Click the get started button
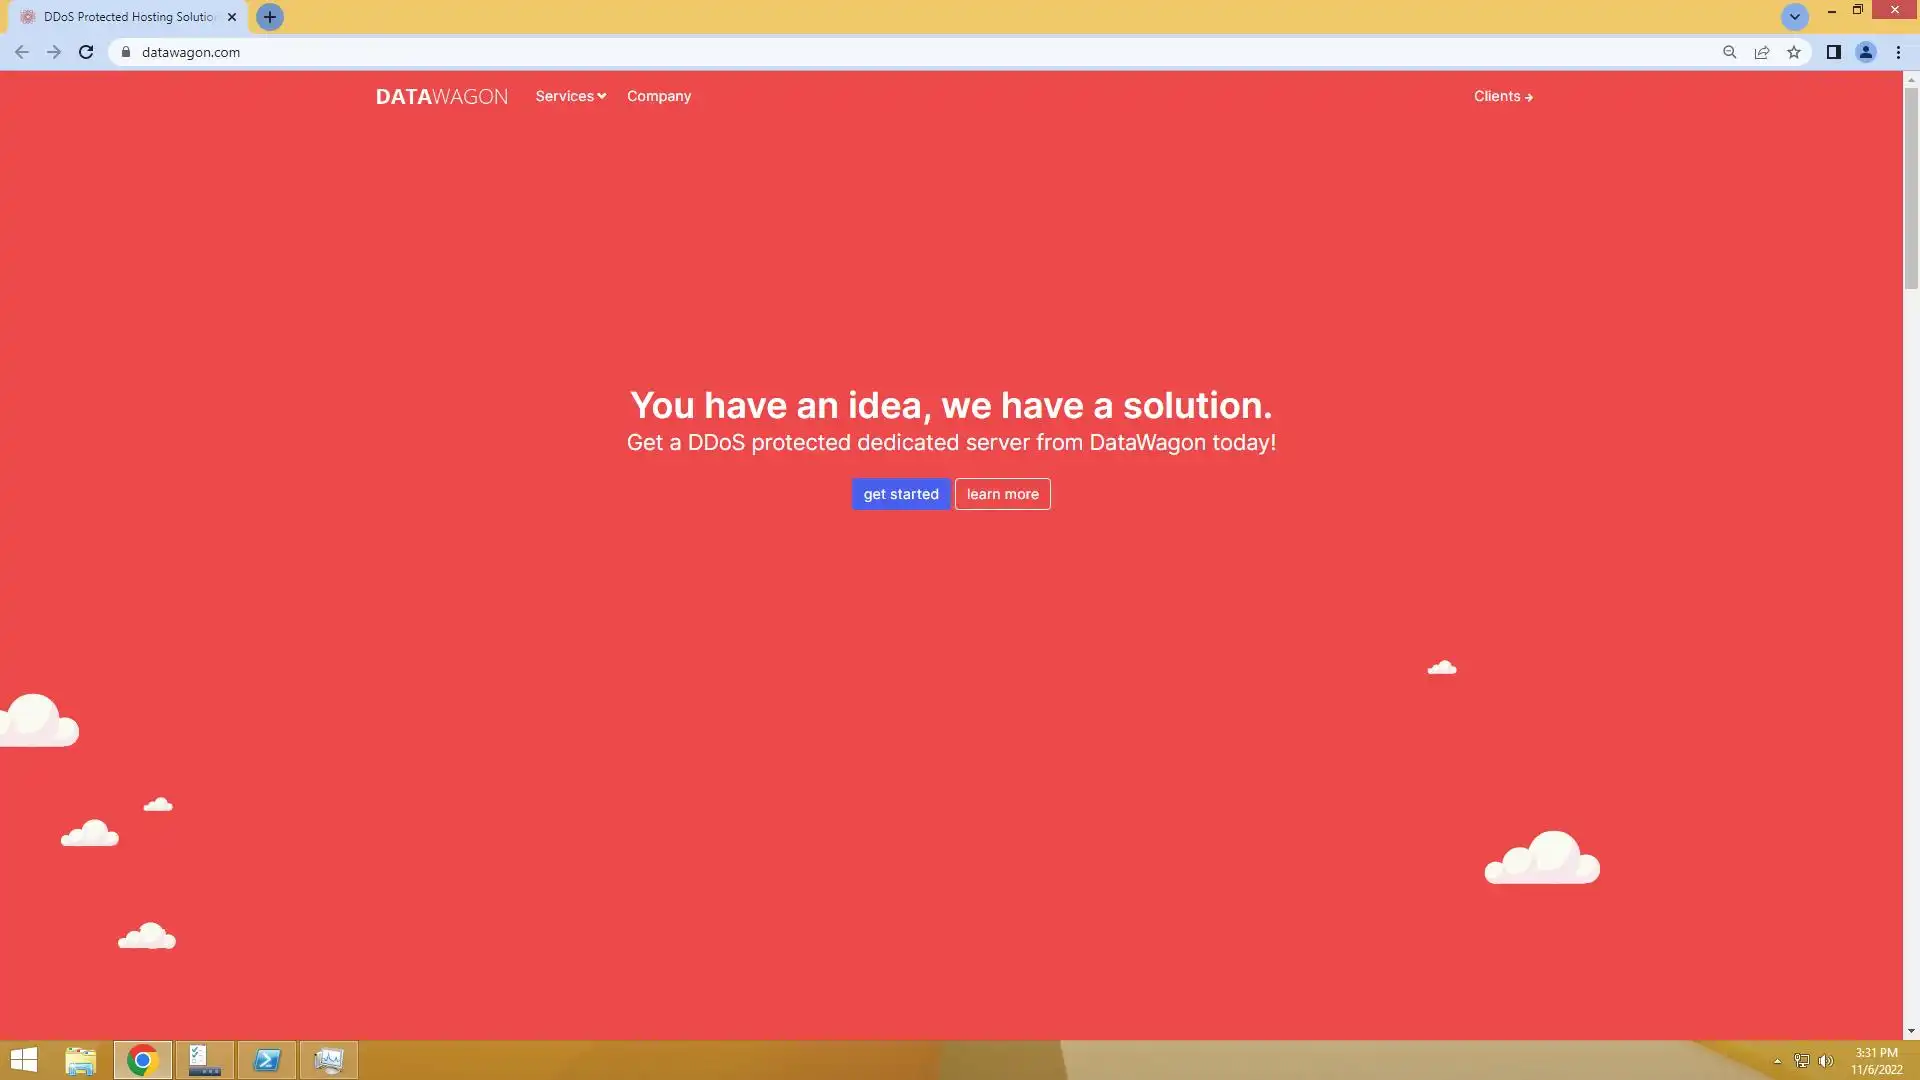 click(x=900, y=494)
